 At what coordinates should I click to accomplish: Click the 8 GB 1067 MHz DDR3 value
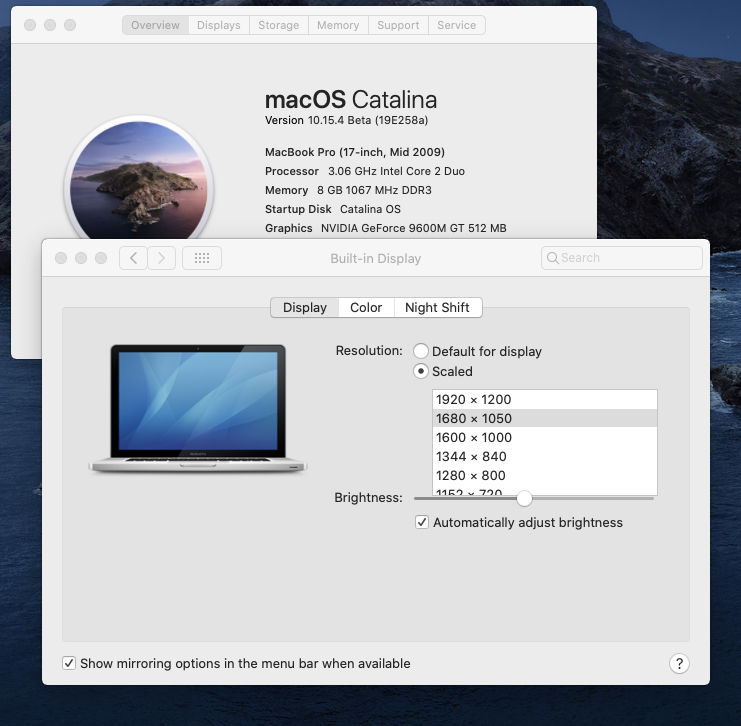coord(374,190)
